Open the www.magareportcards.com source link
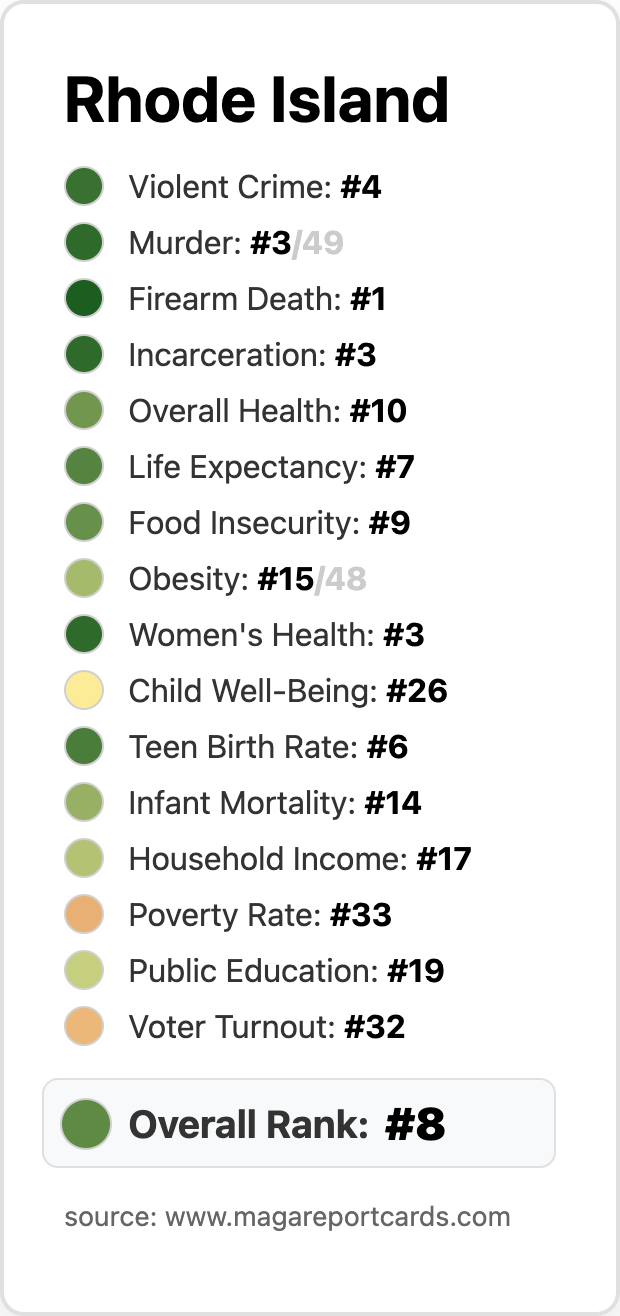 click(x=338, y=1217)
